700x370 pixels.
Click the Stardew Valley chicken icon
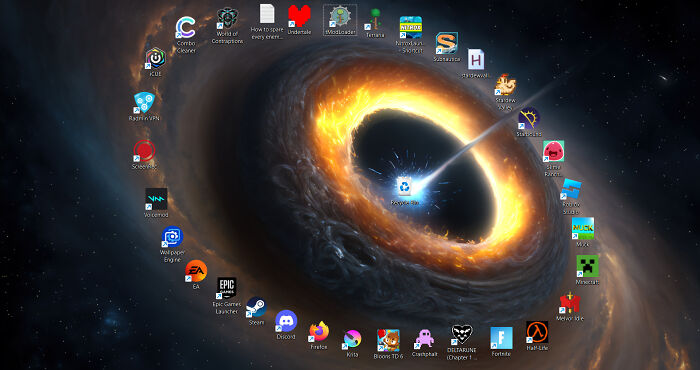pyautogui.click(x=505, y=84)
